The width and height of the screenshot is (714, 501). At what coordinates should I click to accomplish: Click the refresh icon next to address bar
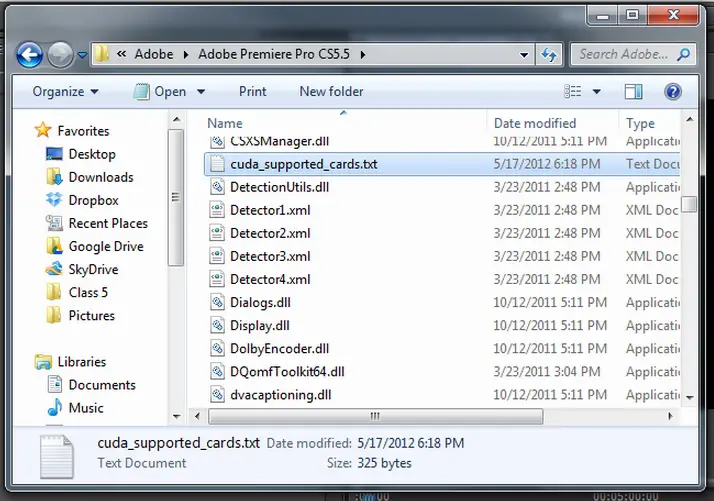coord(549,55)
